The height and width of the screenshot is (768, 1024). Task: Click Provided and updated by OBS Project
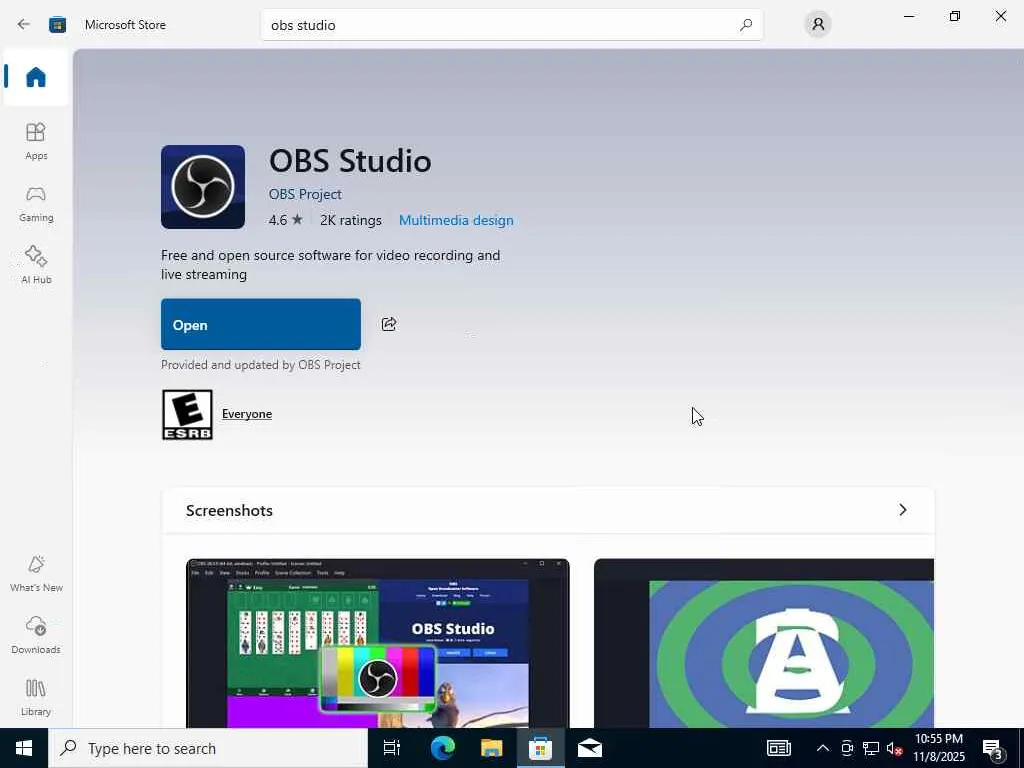tap(261, 364)
